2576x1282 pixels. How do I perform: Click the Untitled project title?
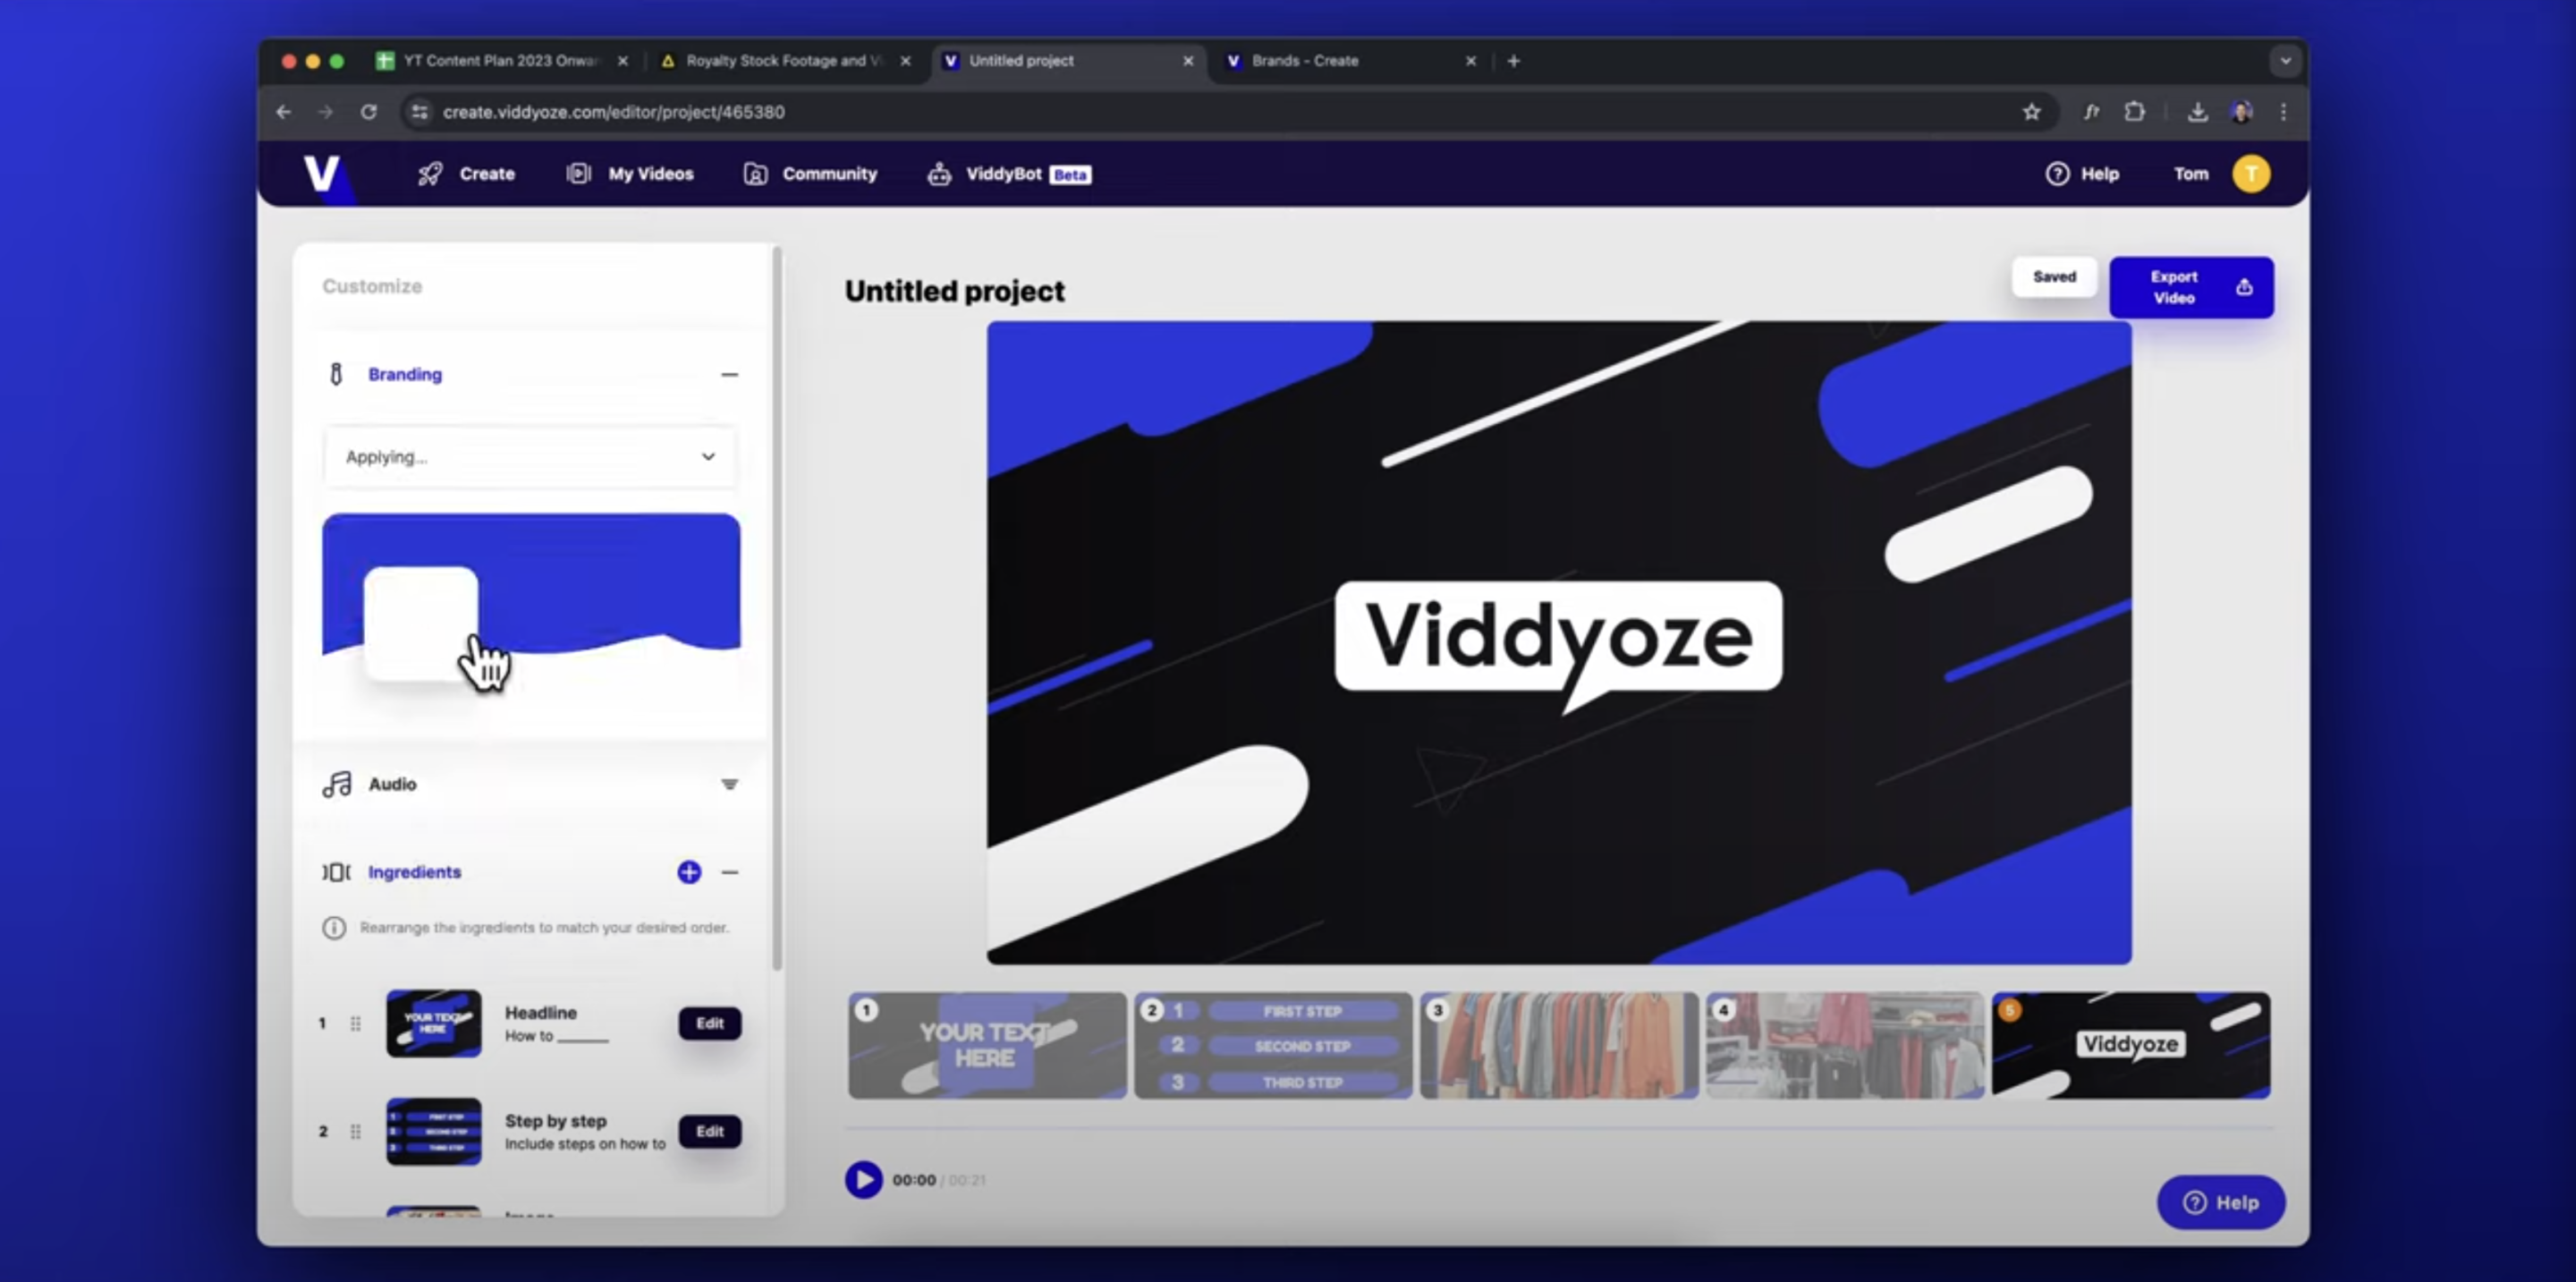point(955,291)
